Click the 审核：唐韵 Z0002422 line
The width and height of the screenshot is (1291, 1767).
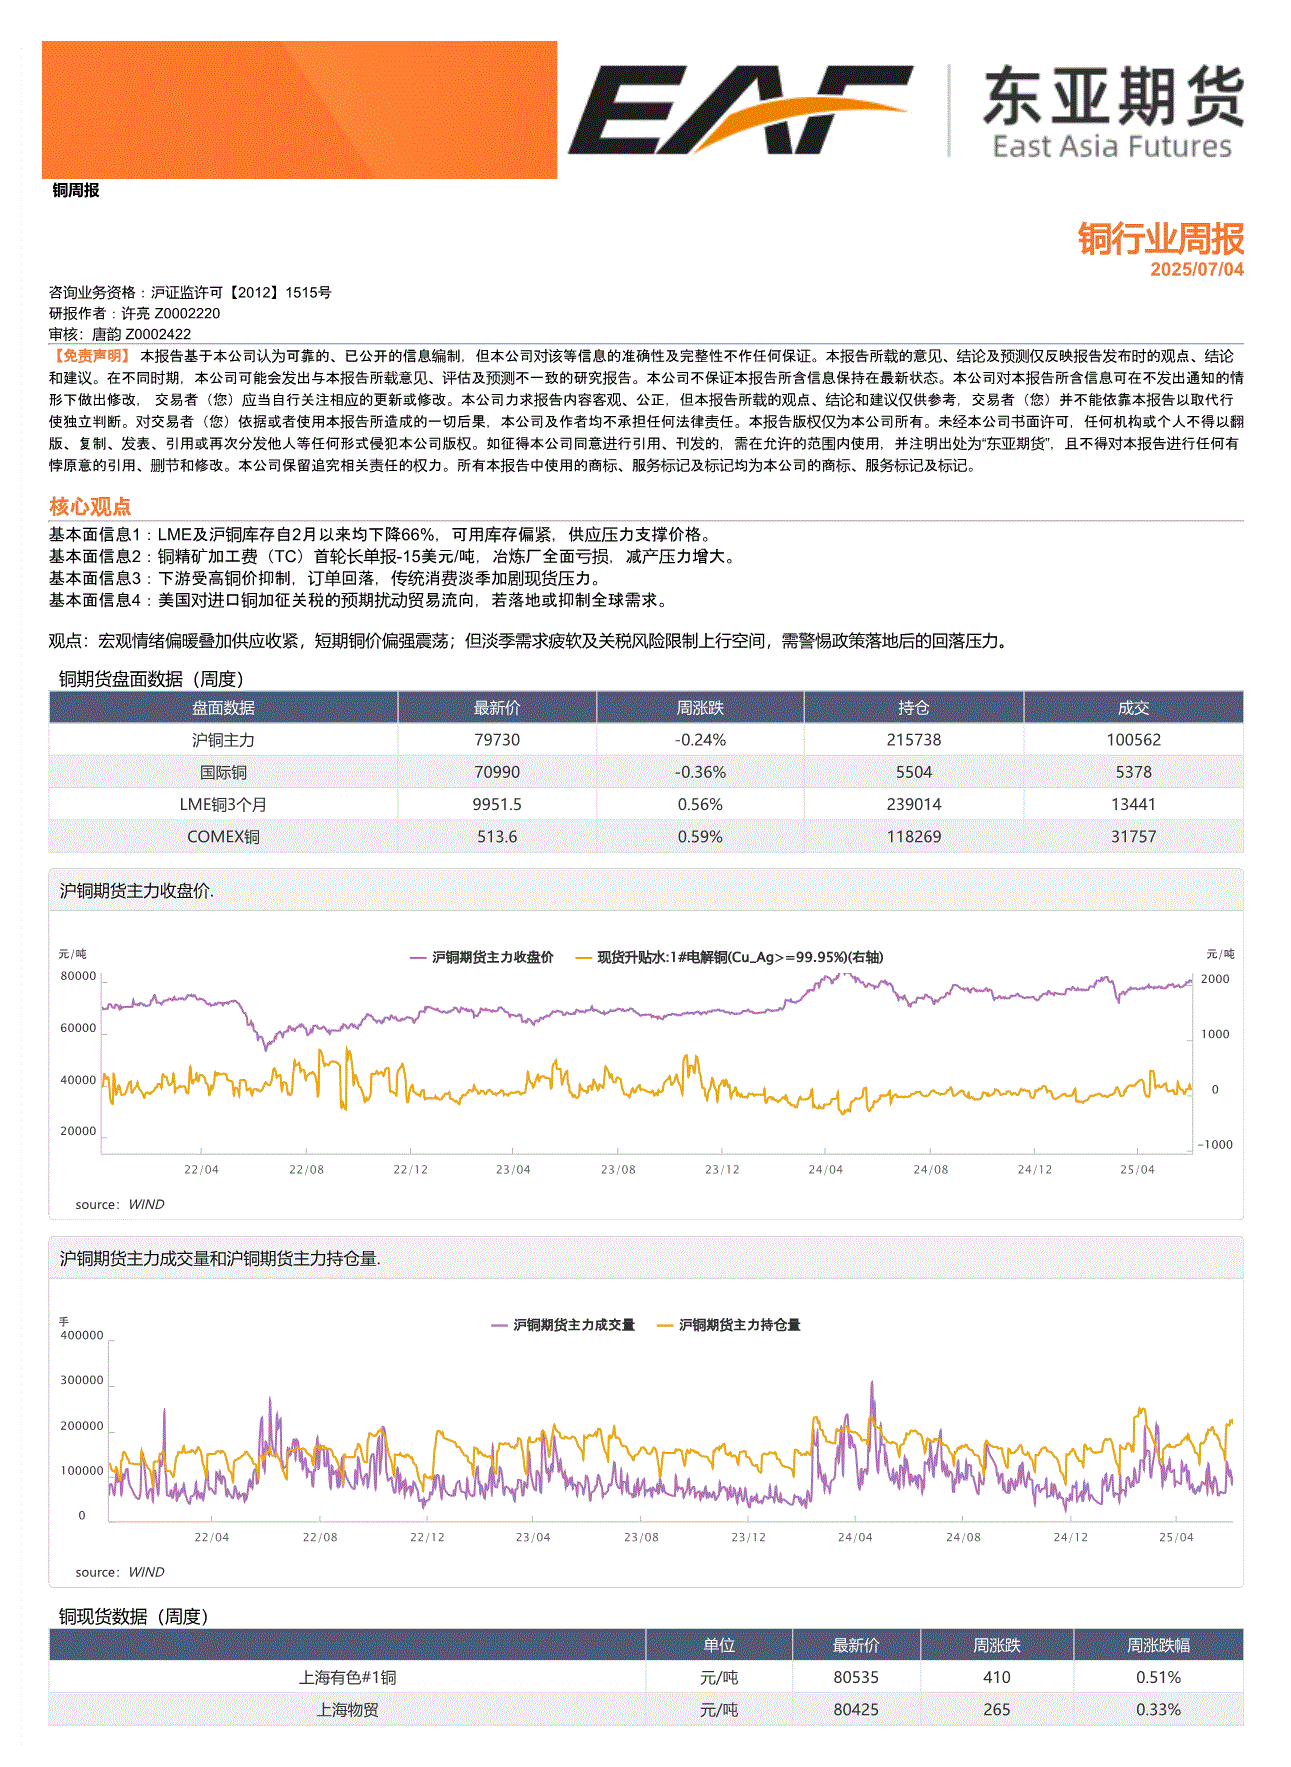[120, 334]
